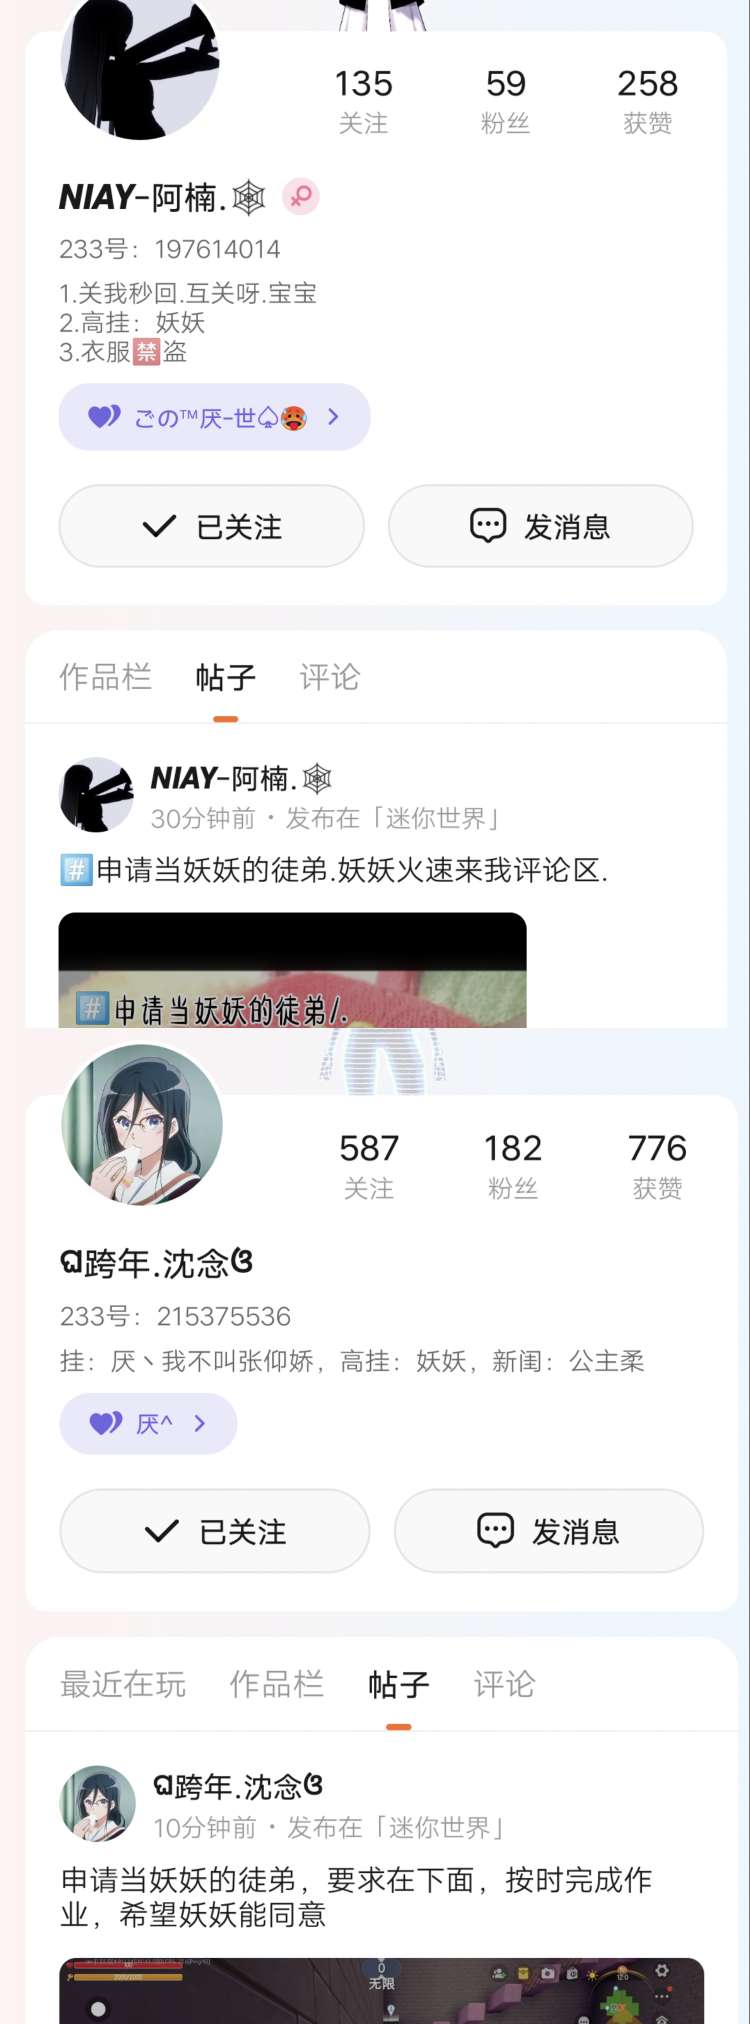
Task: Expand the ごの™厌-世 couple tag chevron
Action: tap(334, 416)
